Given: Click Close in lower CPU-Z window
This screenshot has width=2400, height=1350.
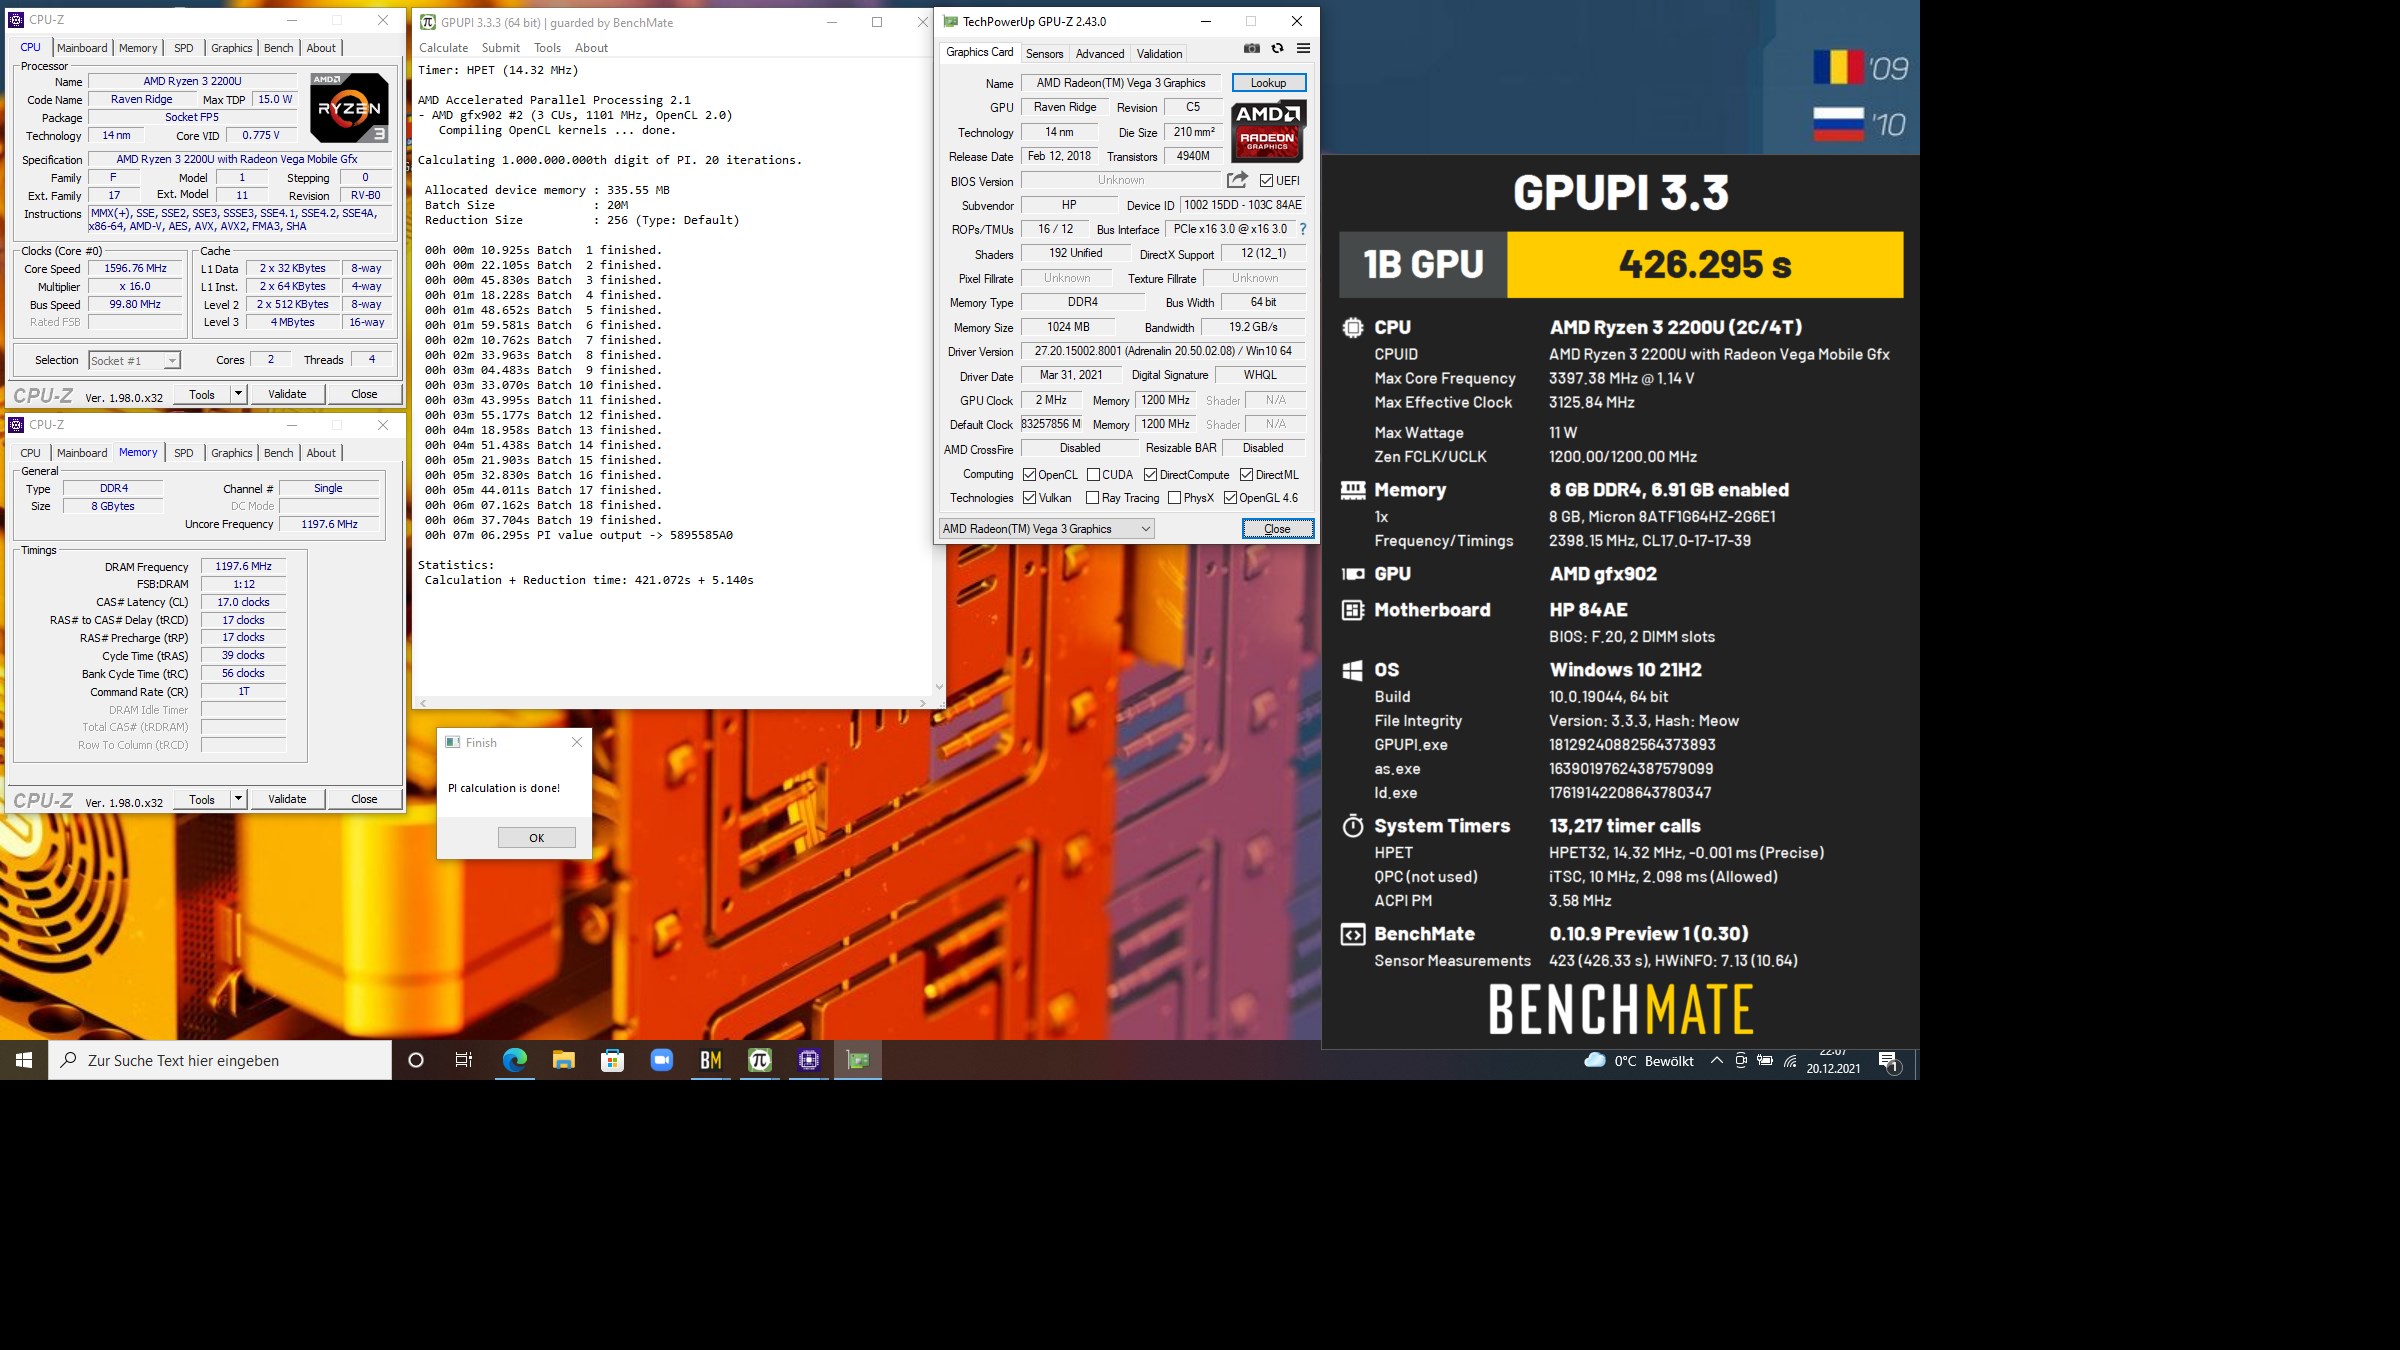Looking at the screenshot, I should (364, 799).
